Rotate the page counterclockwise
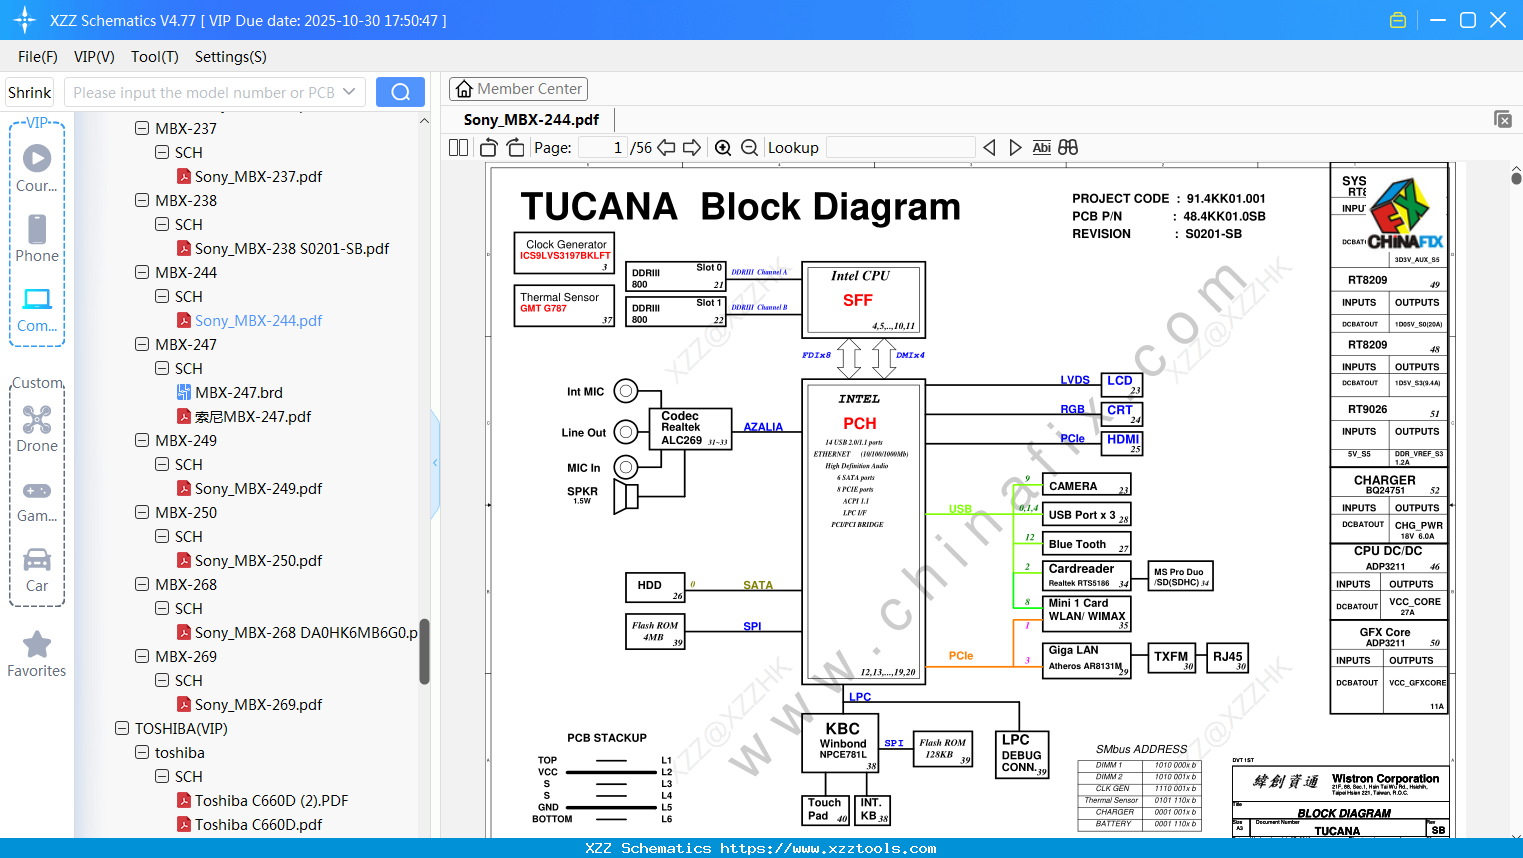 click(489, 148)
